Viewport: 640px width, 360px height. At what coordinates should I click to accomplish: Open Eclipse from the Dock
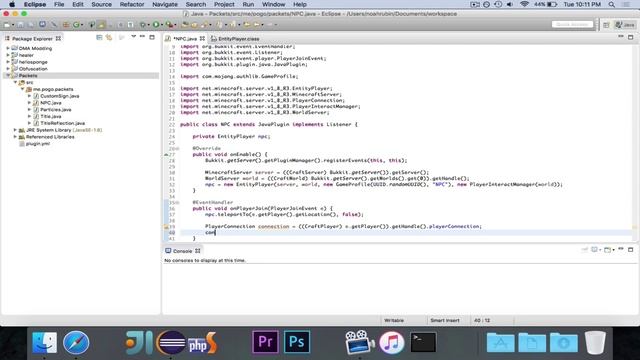[171, 342]
